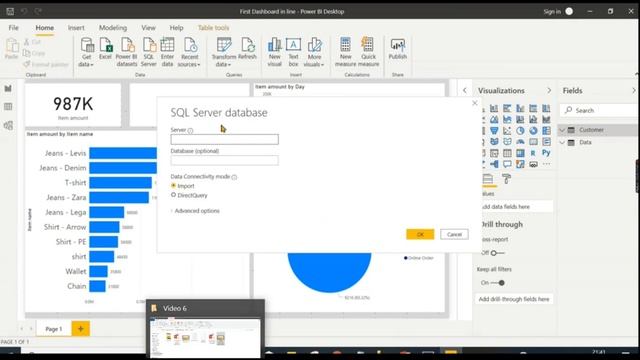Click the Server input field
Image resolution: width=640 pixels, height=360 pixels.
(x=224, y=140)
